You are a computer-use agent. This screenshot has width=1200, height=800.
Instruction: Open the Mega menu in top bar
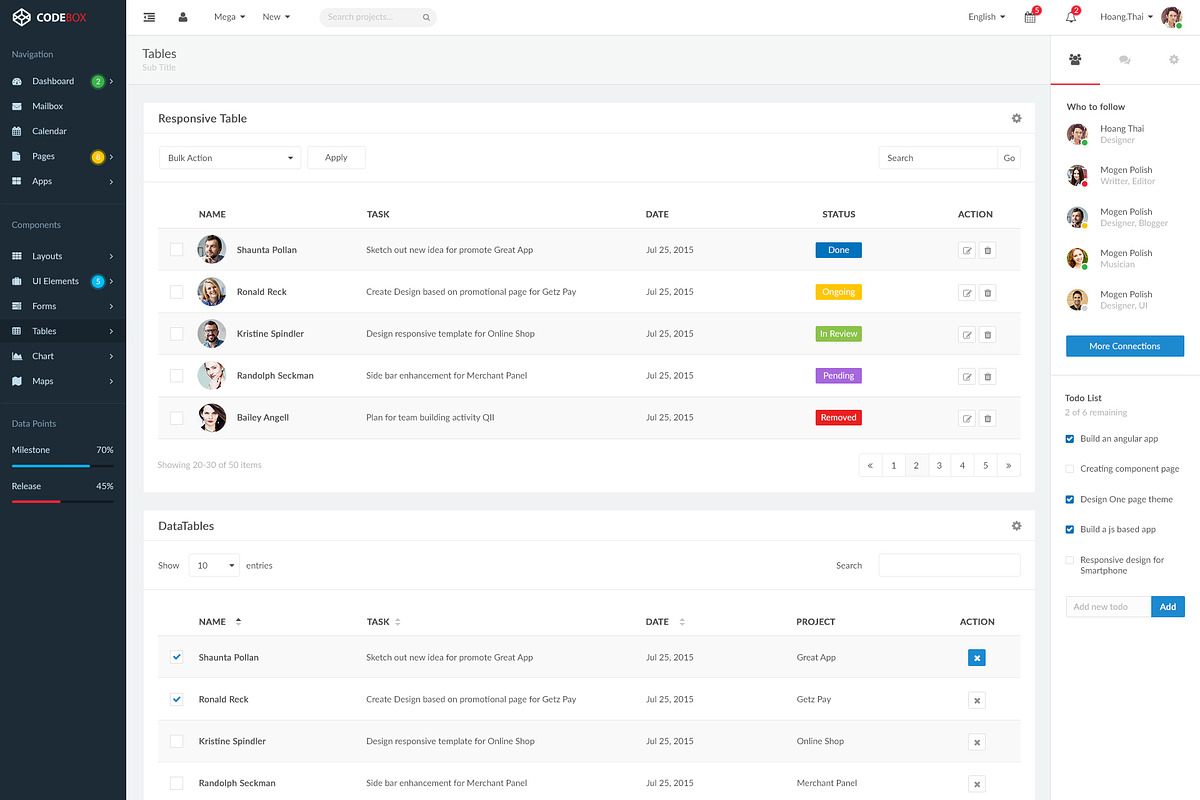pos(228,16)
